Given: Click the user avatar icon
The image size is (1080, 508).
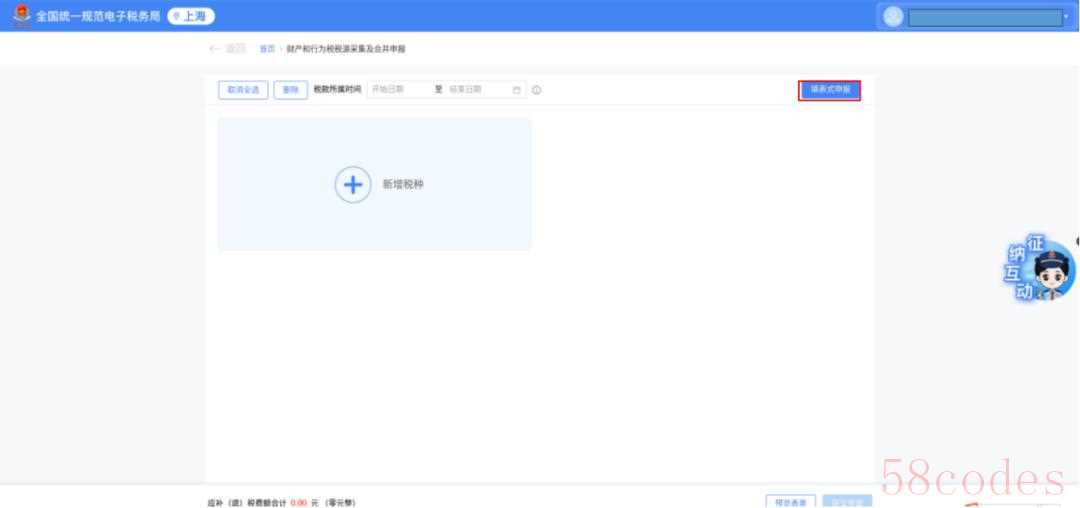Looking at the screenshot, I should tap(893, 16).
